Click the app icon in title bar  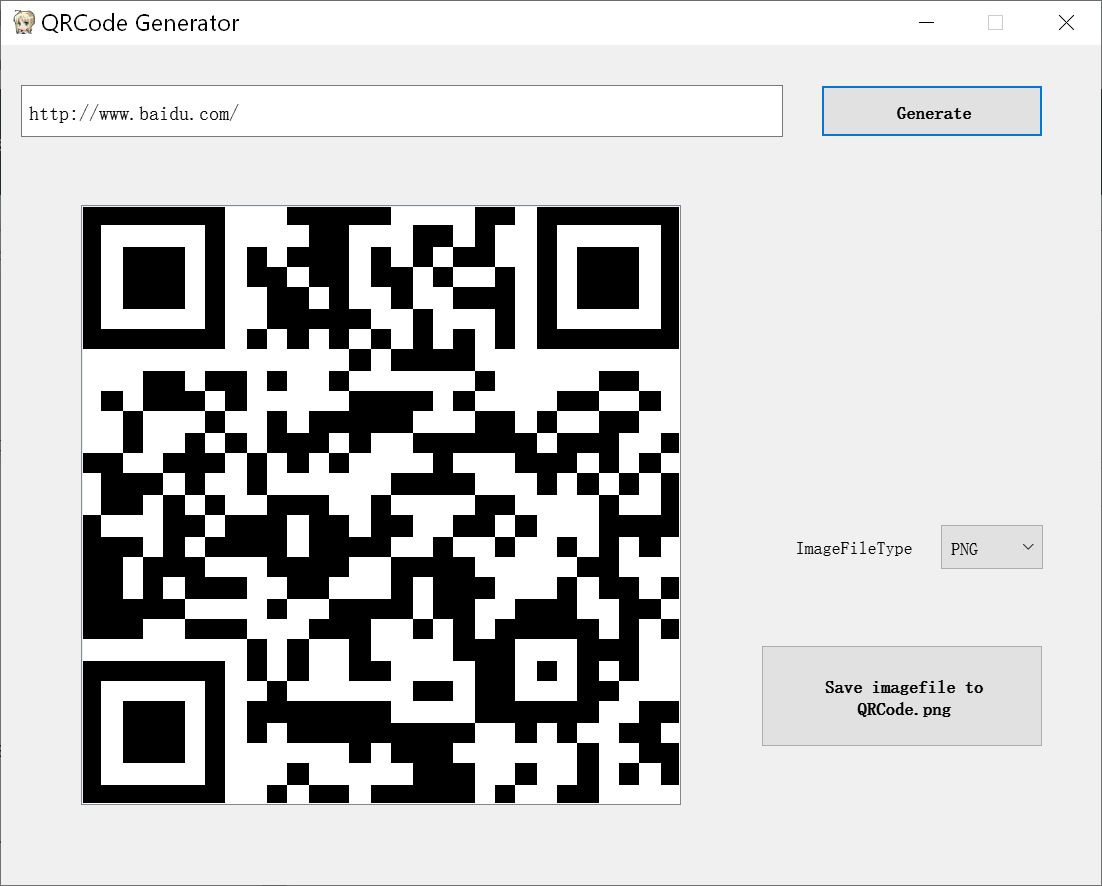coord(24,22)
